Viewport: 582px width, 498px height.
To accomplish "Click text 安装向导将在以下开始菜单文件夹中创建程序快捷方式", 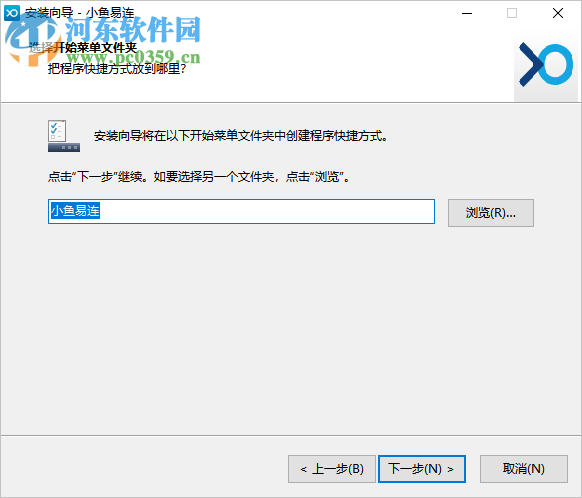I will [x=241, y=136].
